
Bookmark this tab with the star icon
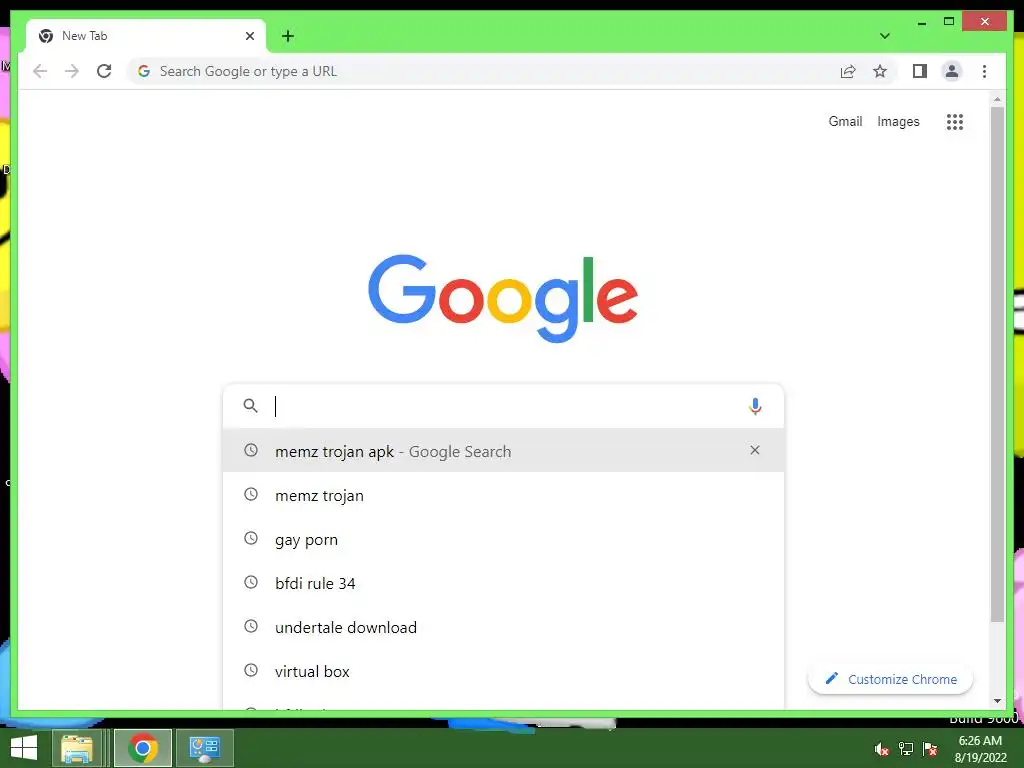[x=880, y=71]
